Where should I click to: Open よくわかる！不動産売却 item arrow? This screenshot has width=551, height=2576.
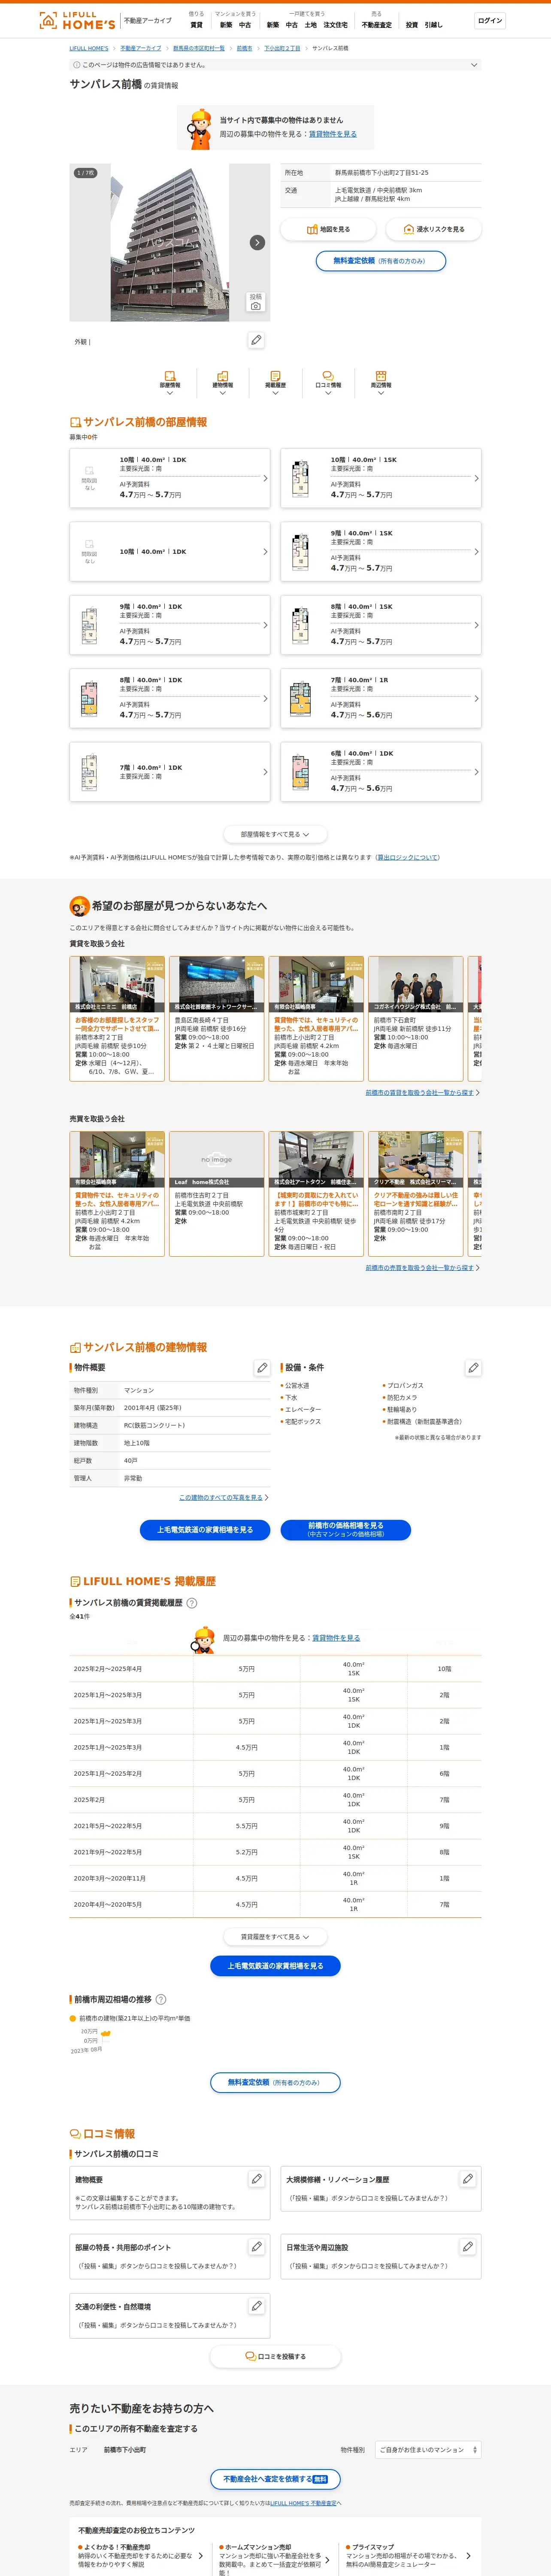[x=200, y=2556]
